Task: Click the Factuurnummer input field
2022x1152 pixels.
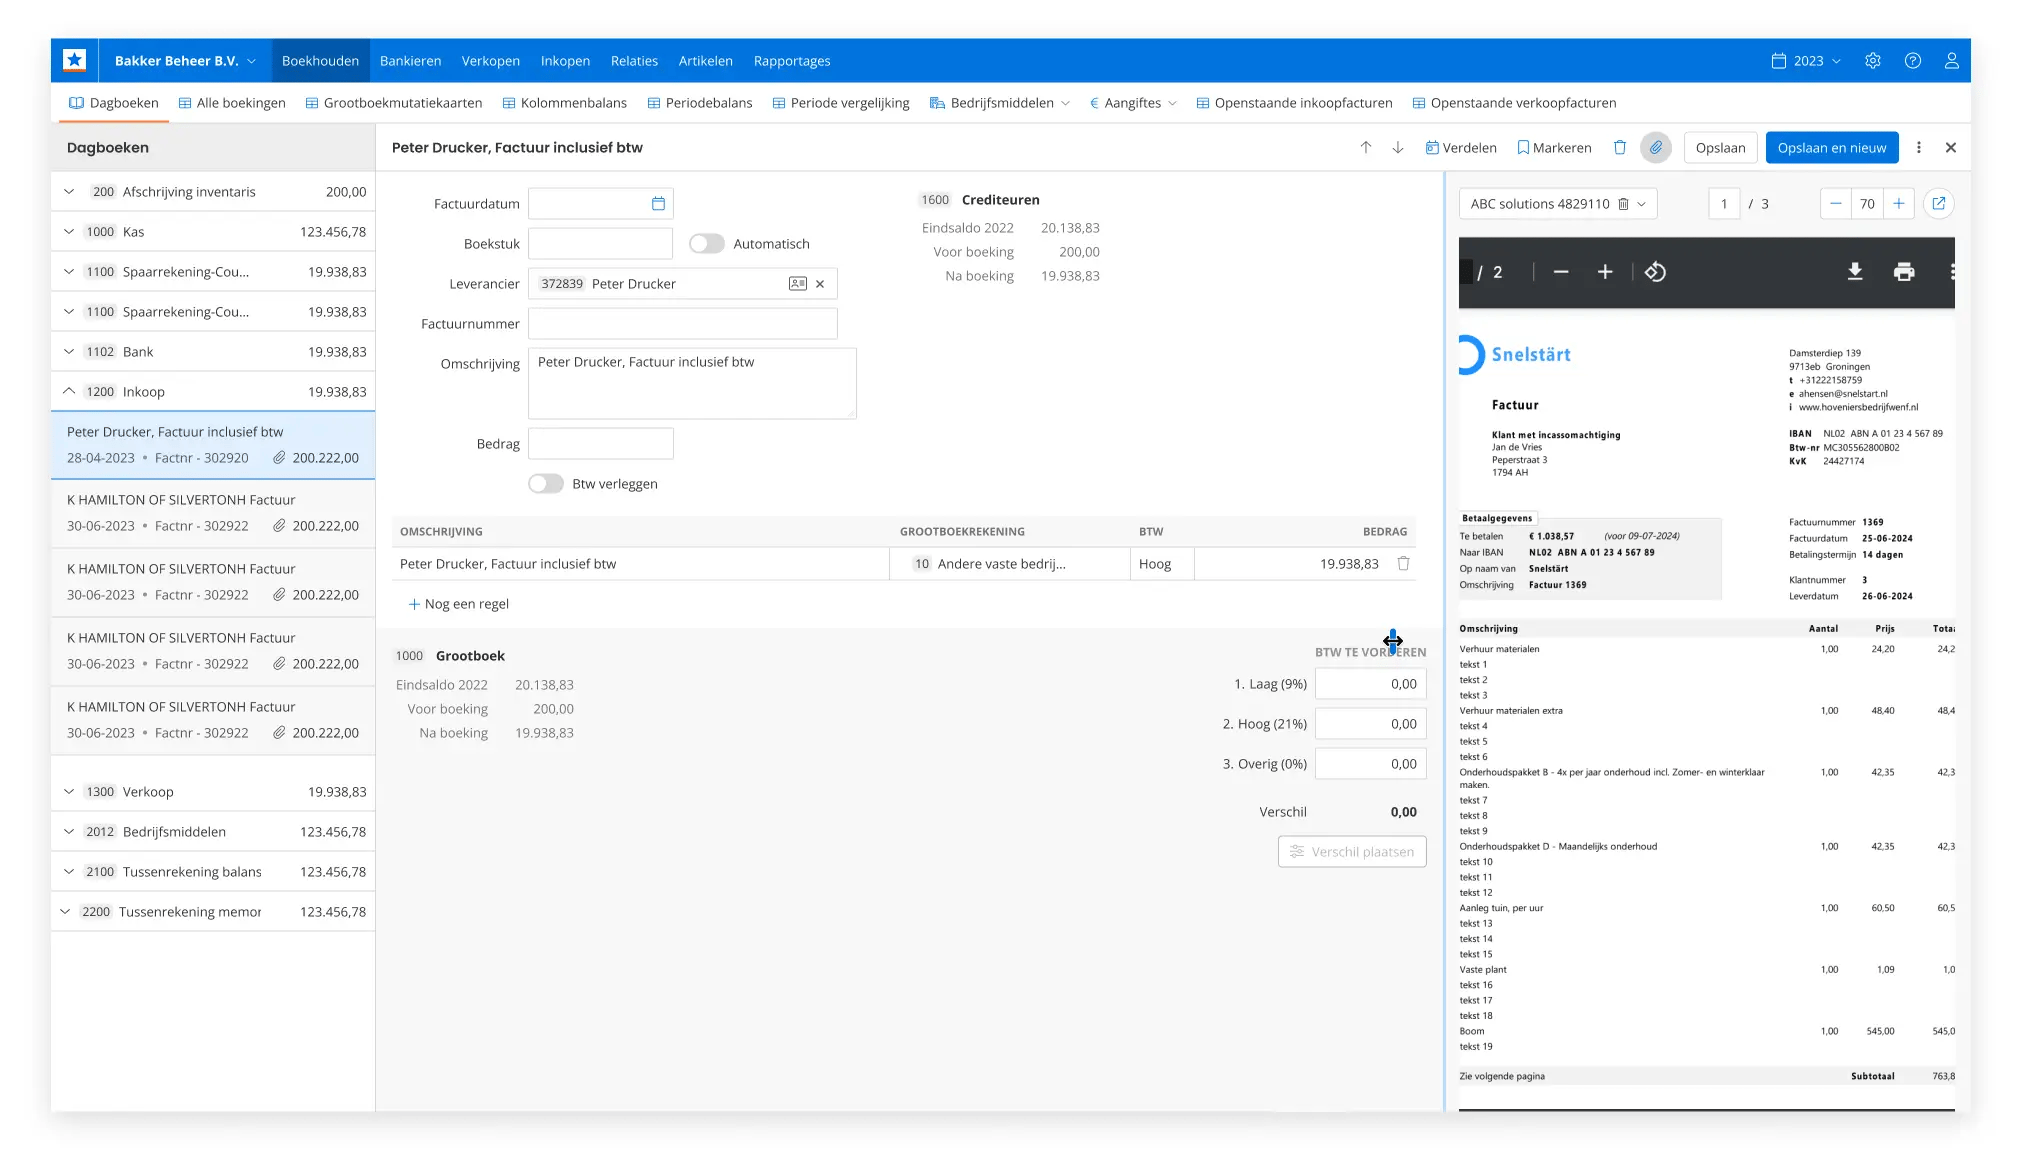Action: pyautogui.click(x=682, y=324)
